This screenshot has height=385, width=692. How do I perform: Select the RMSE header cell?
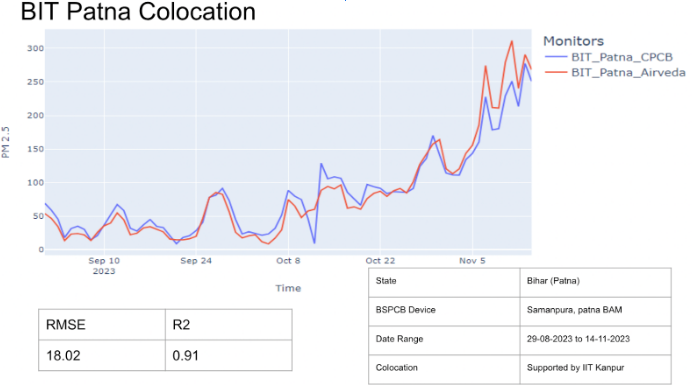coord(102,325)
